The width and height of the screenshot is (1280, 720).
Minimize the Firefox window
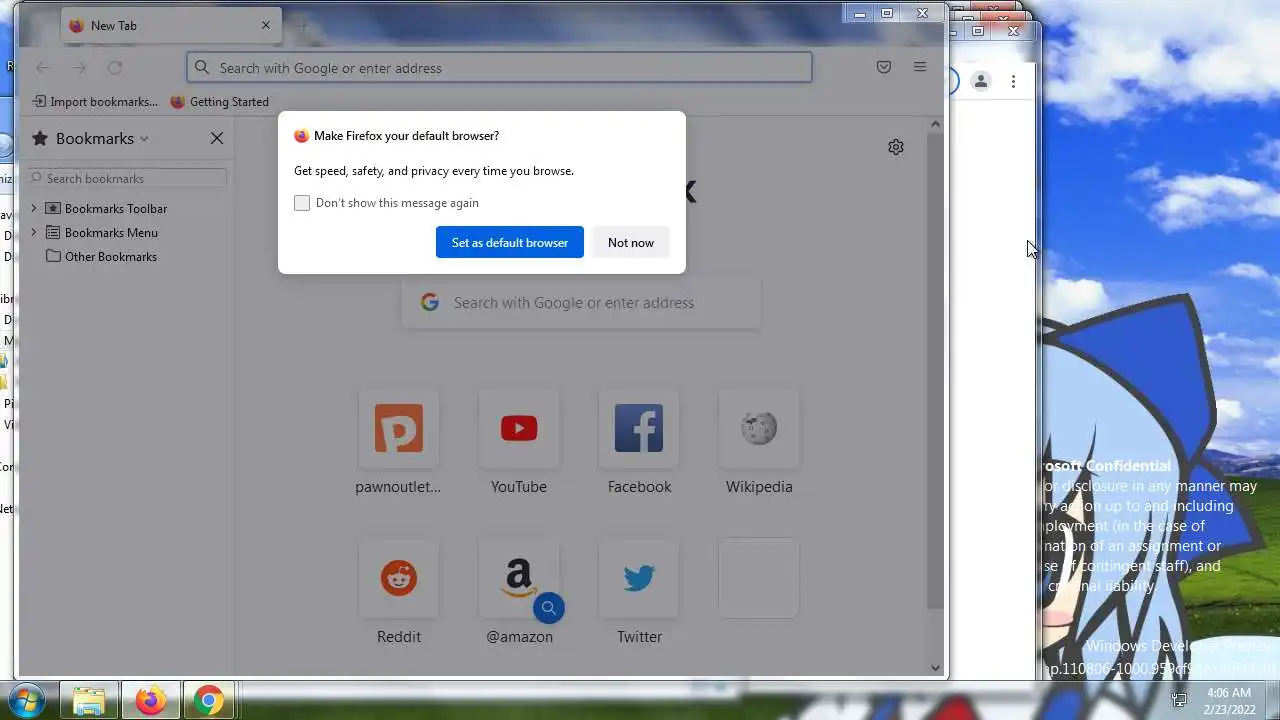tap(859, 14)
